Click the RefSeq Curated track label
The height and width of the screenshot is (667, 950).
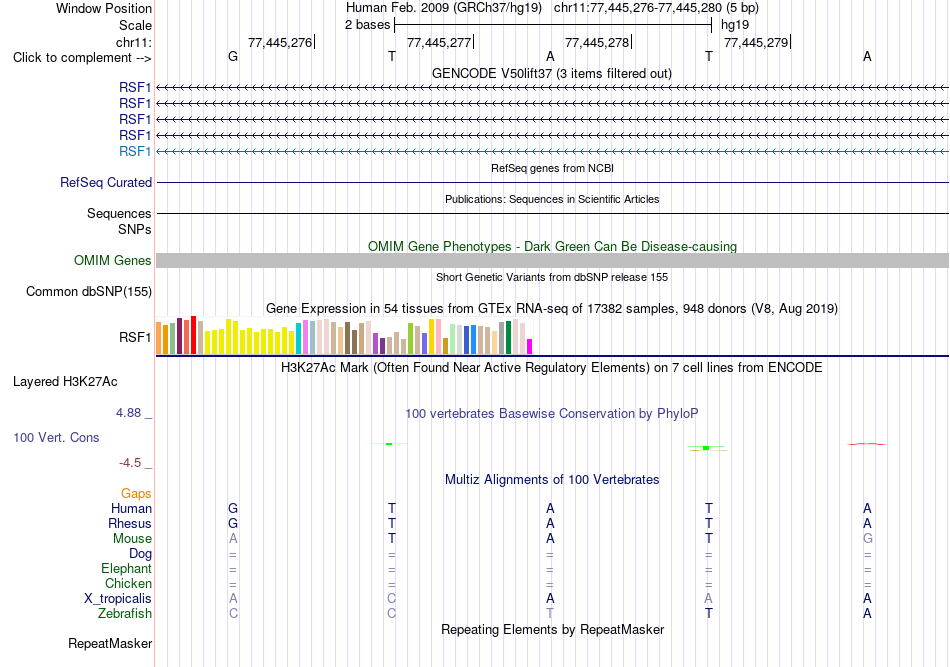(x=106, y=182)
